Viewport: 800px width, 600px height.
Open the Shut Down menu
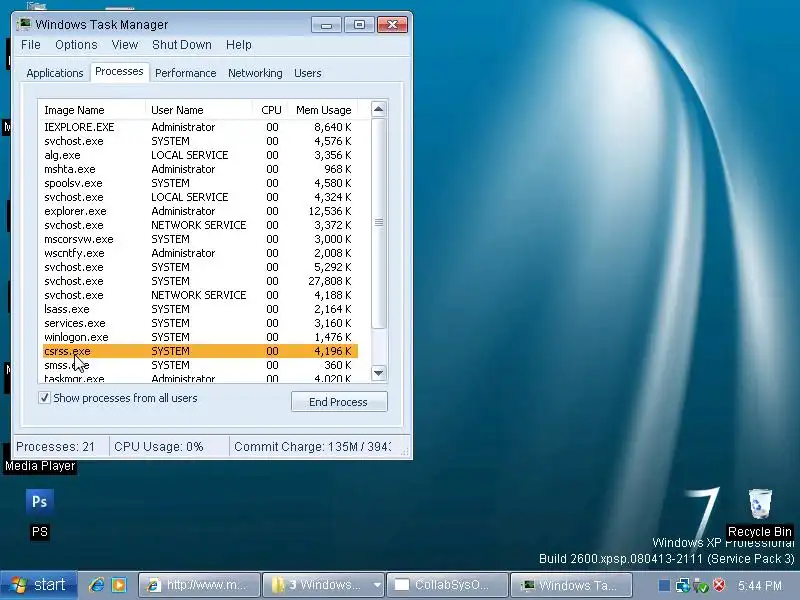point(182,45)
